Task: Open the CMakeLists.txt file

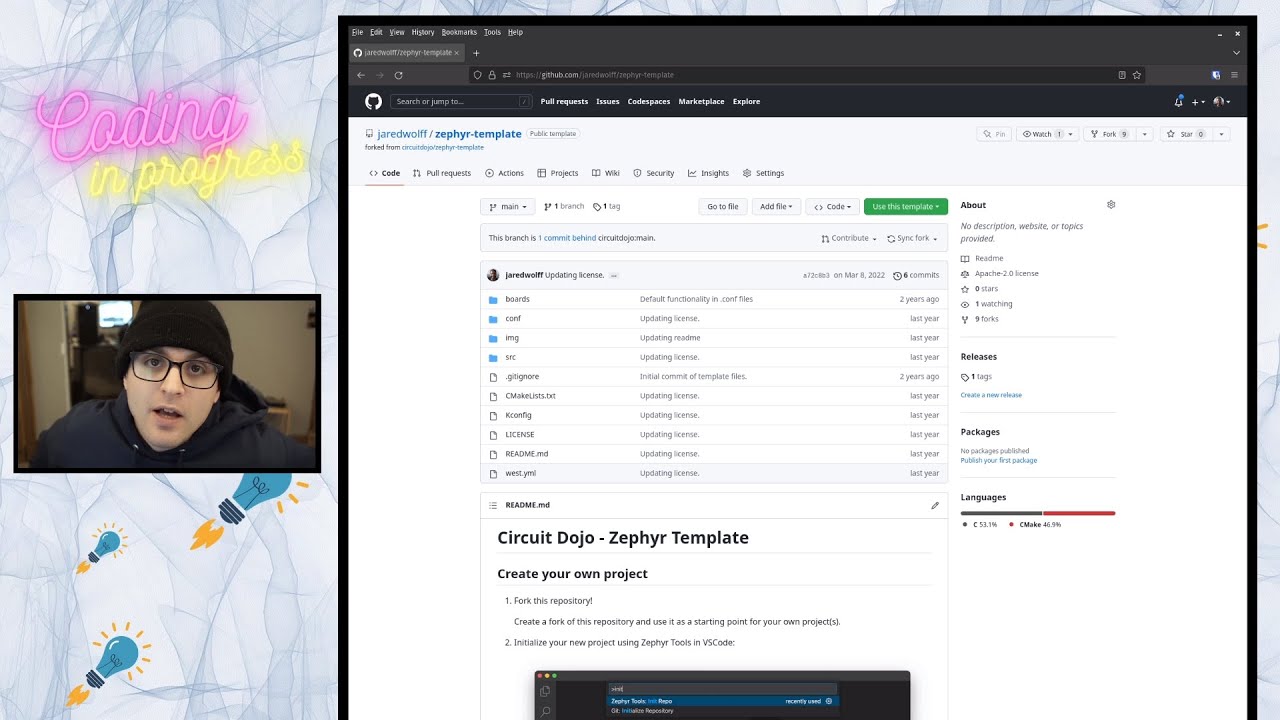Action: [x=530, y=396]
